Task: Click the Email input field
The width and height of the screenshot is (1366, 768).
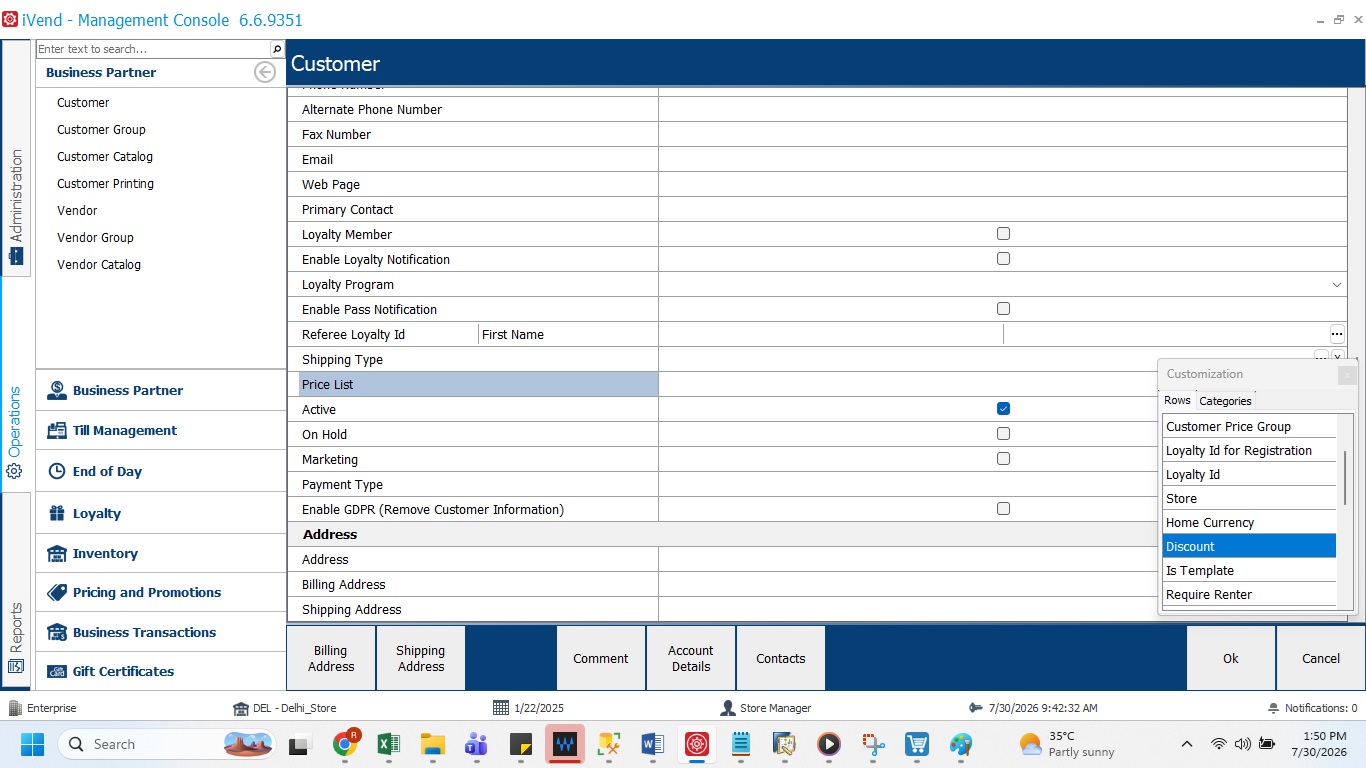Action: [x=1003, y=159]
